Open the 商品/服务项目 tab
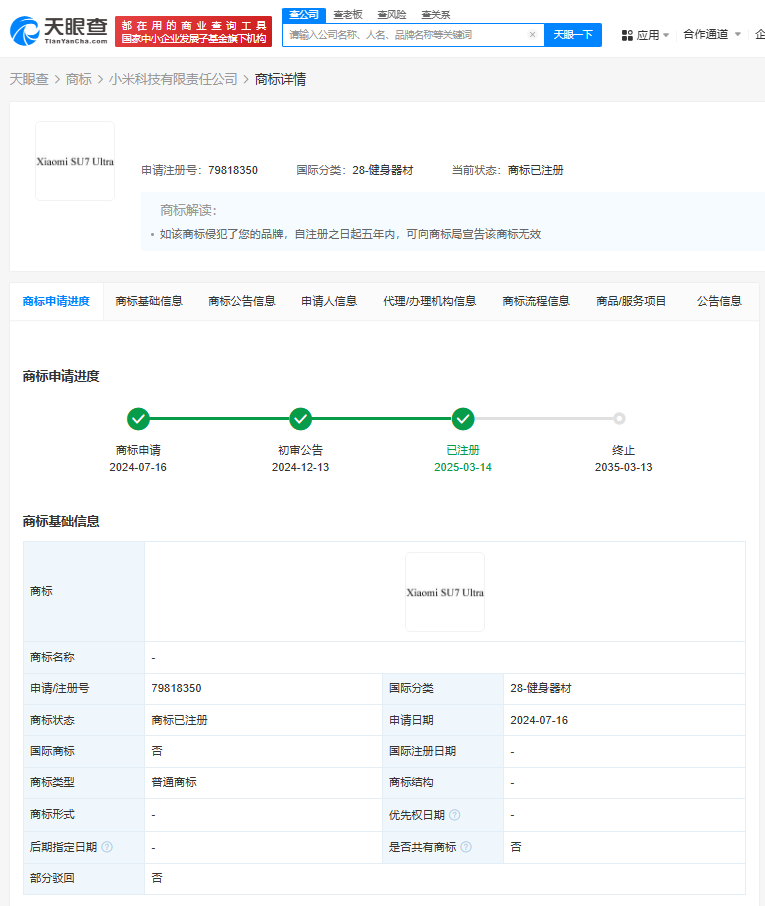Screen dimensions: 765x906 click(631, 301)
